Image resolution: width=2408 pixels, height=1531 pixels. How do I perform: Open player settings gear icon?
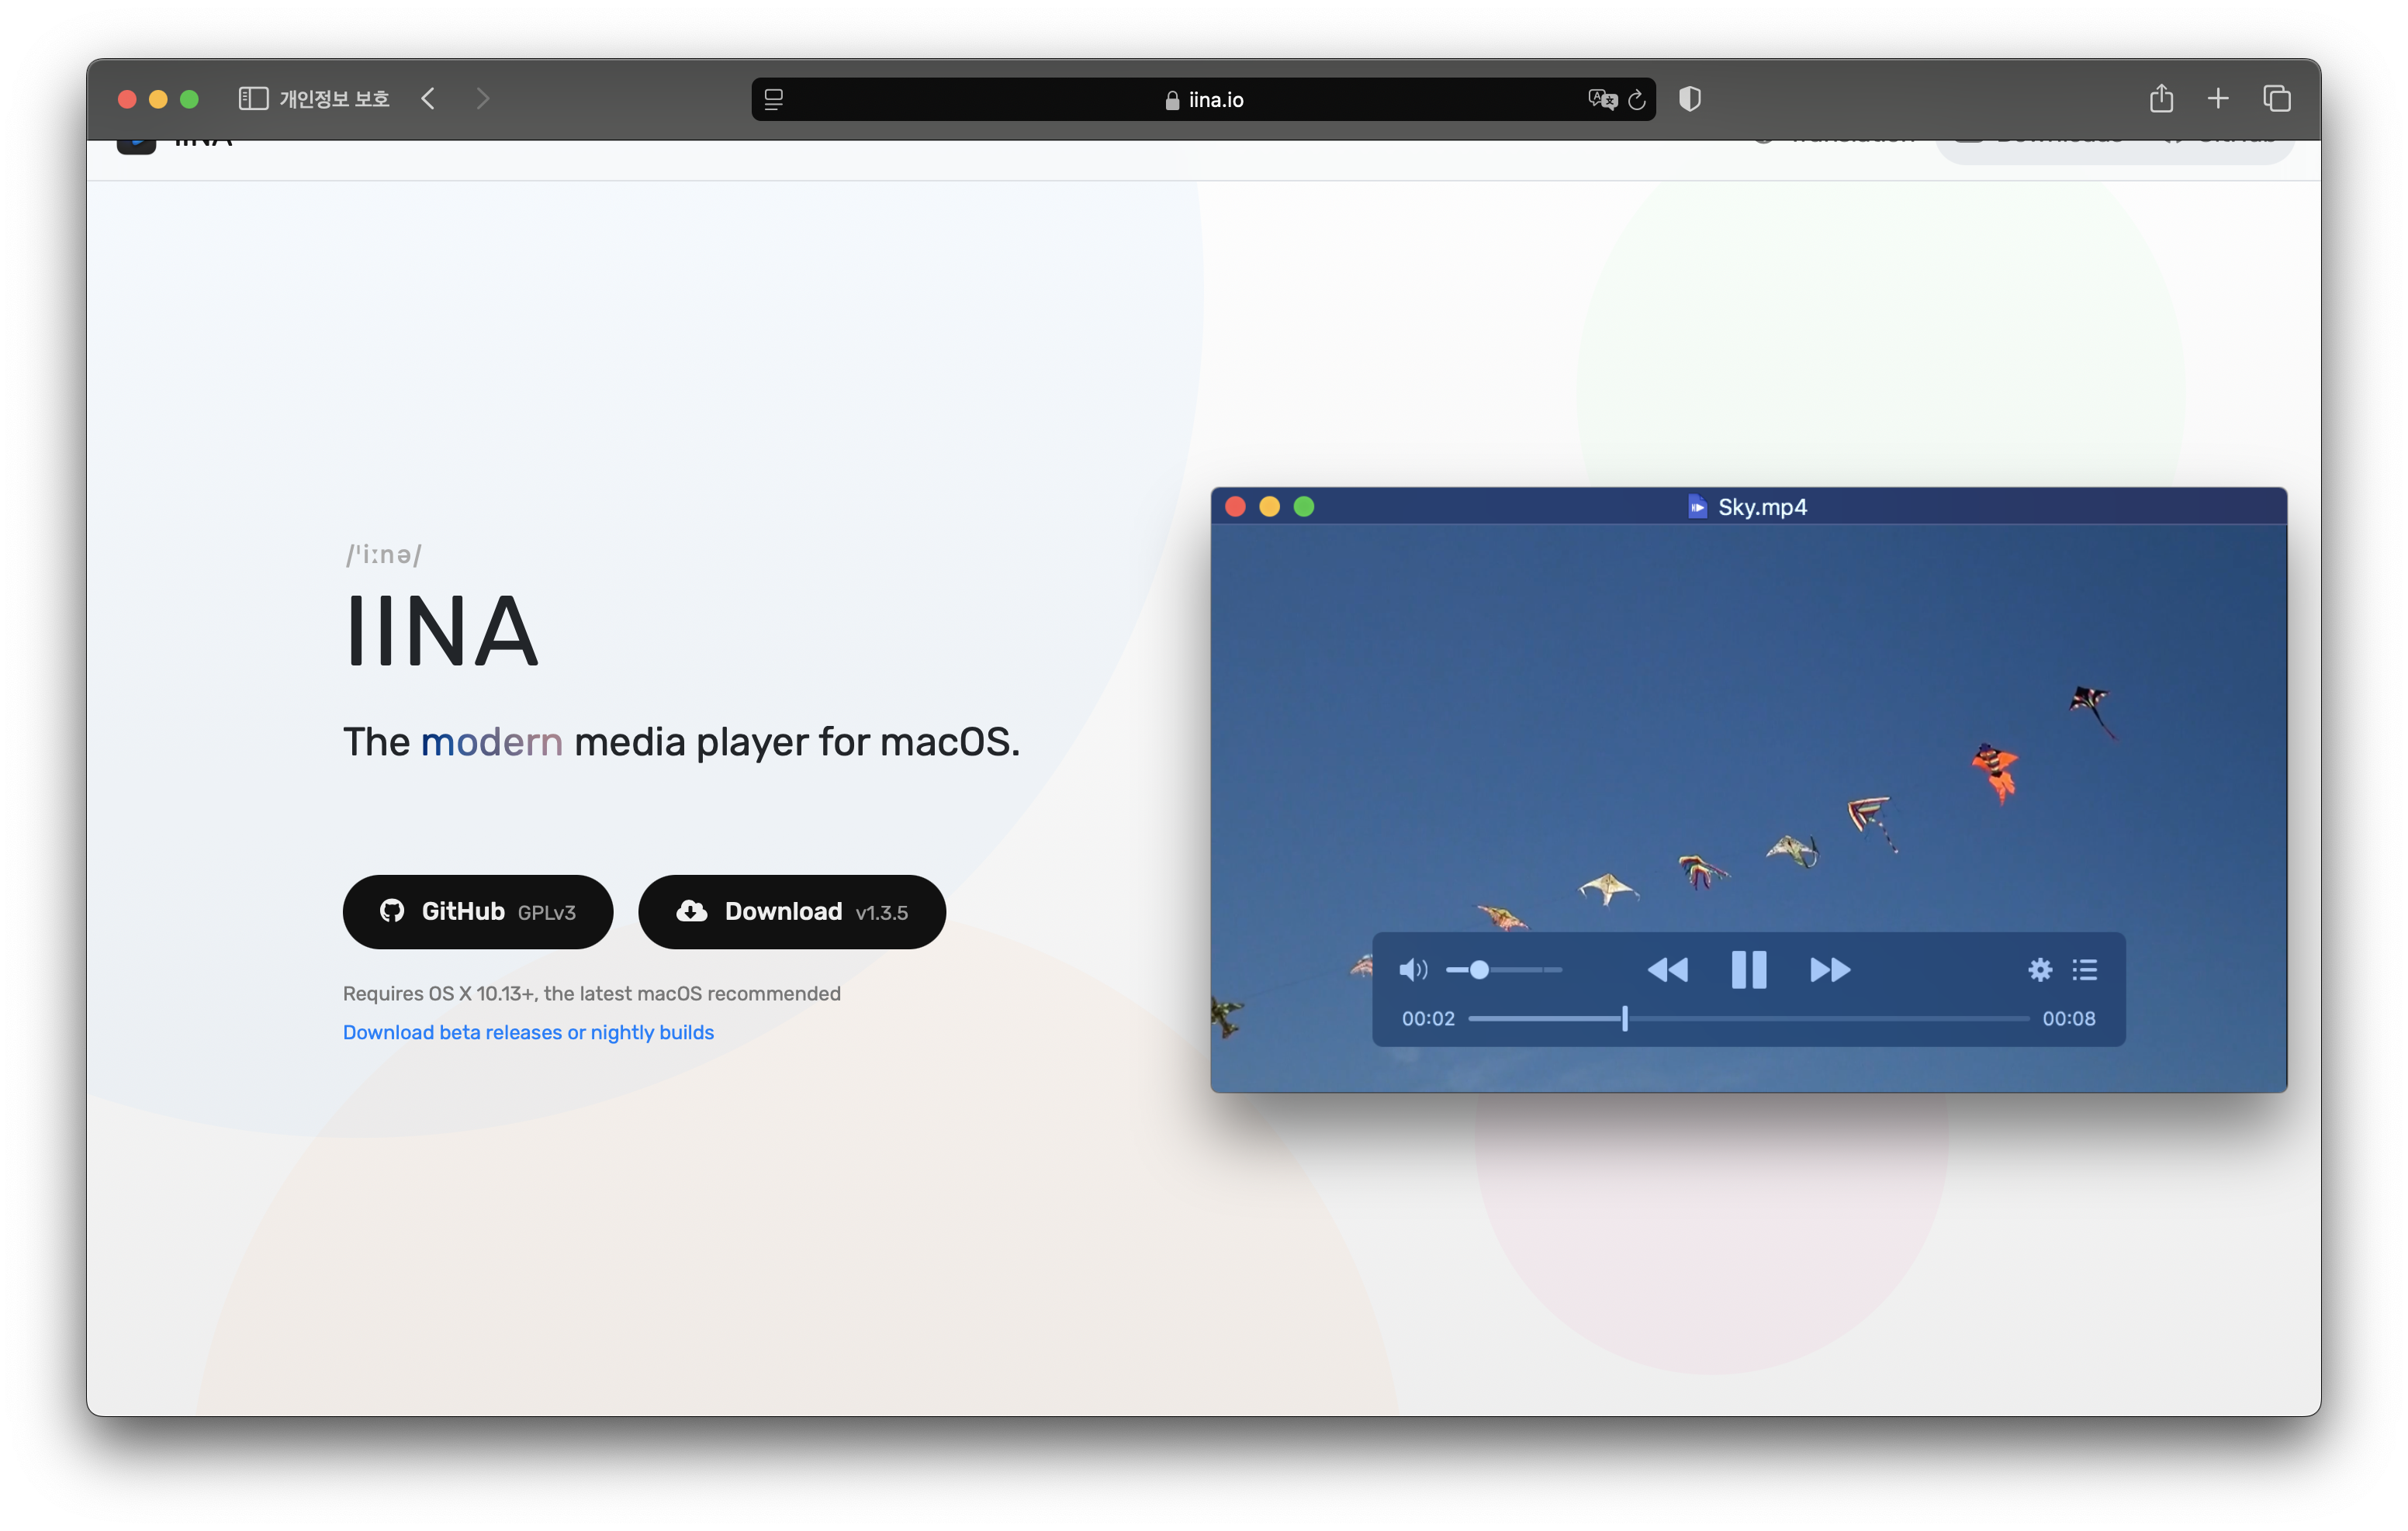pyautogui.click(x=2040, y=969)
